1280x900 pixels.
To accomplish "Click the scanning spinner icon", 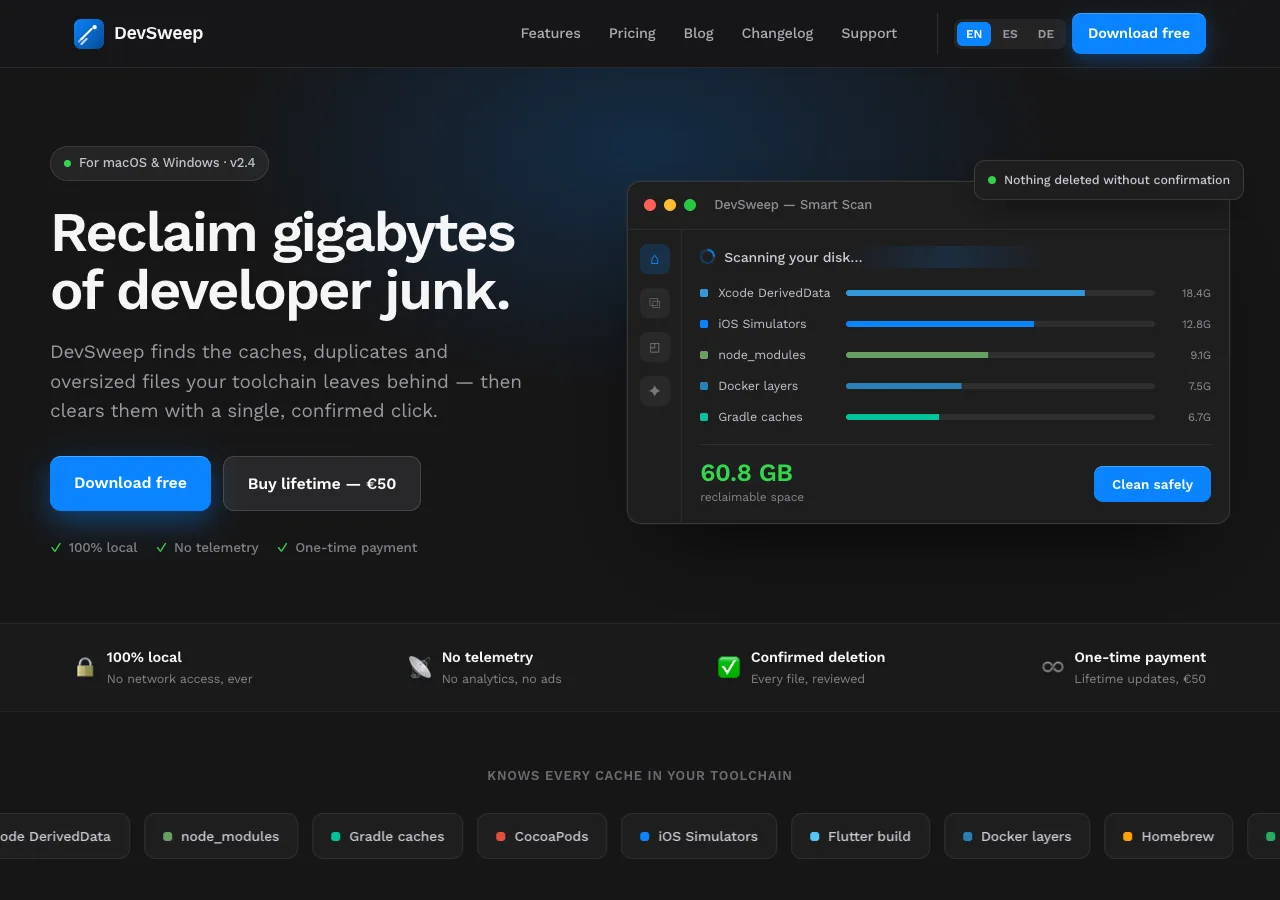I will [x=708, y=257].
